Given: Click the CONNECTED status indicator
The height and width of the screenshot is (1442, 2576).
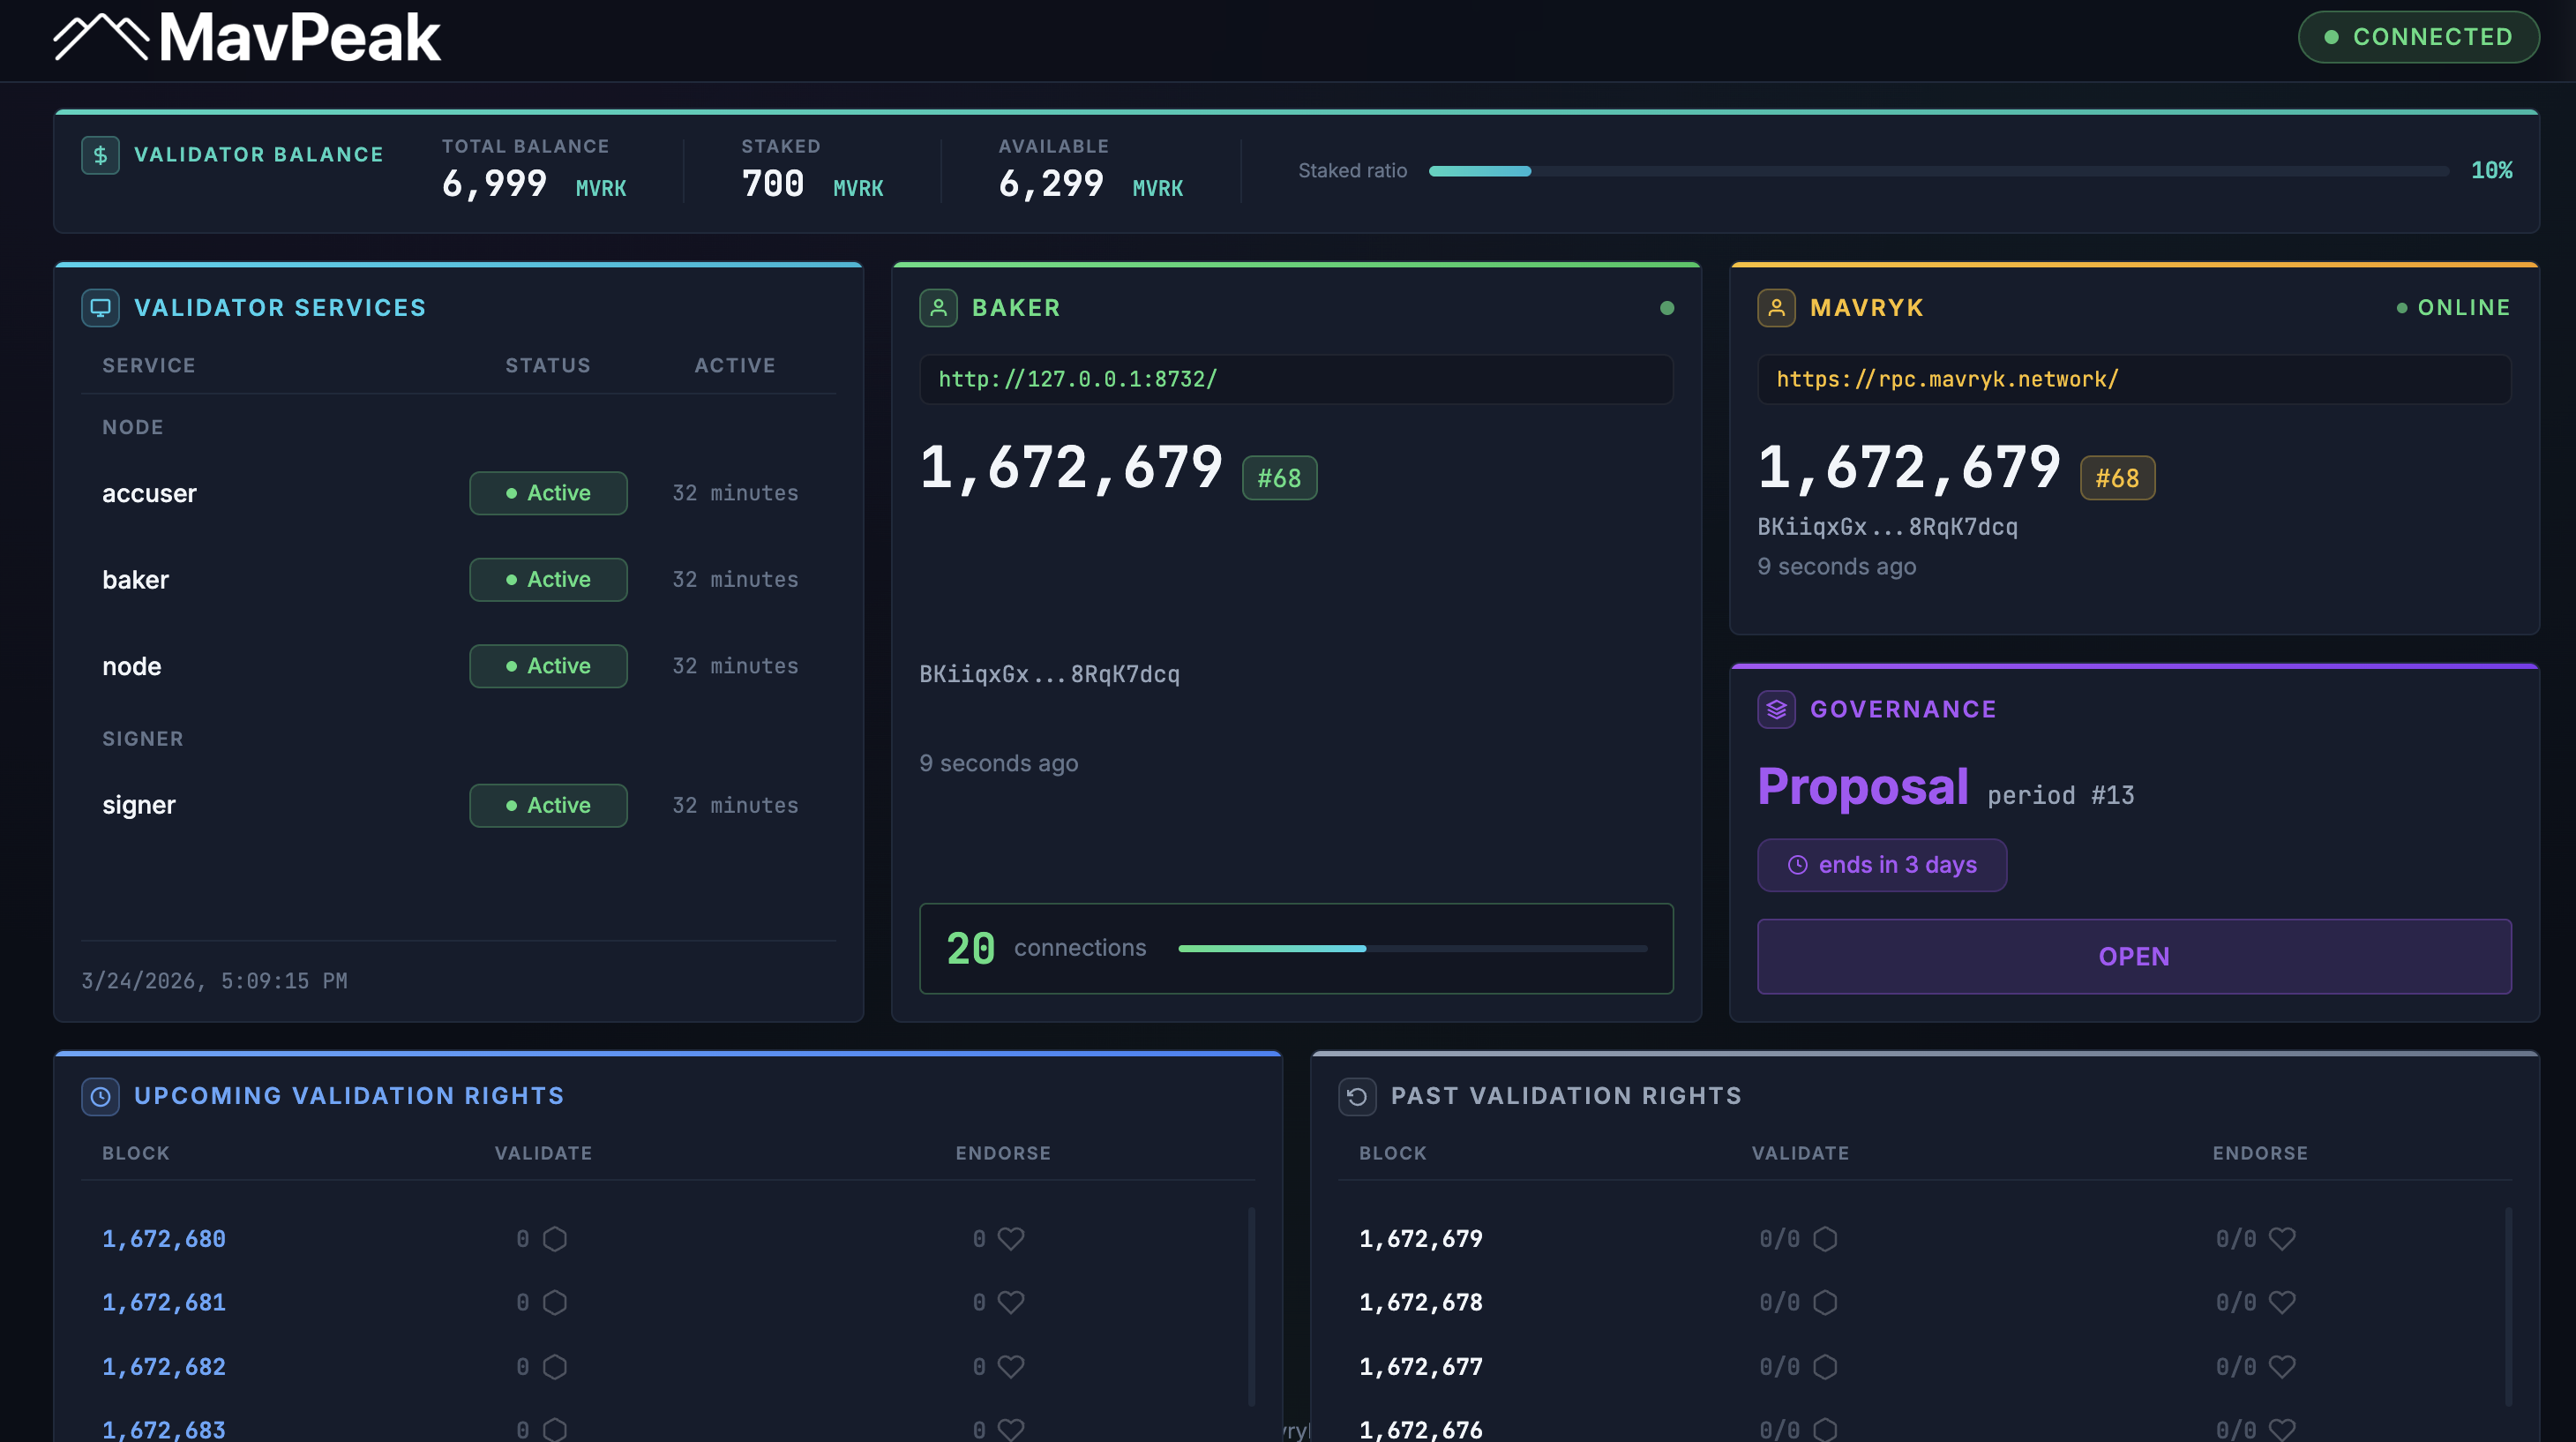Looking at the screenshot, I should click(x=2418, y=37).
